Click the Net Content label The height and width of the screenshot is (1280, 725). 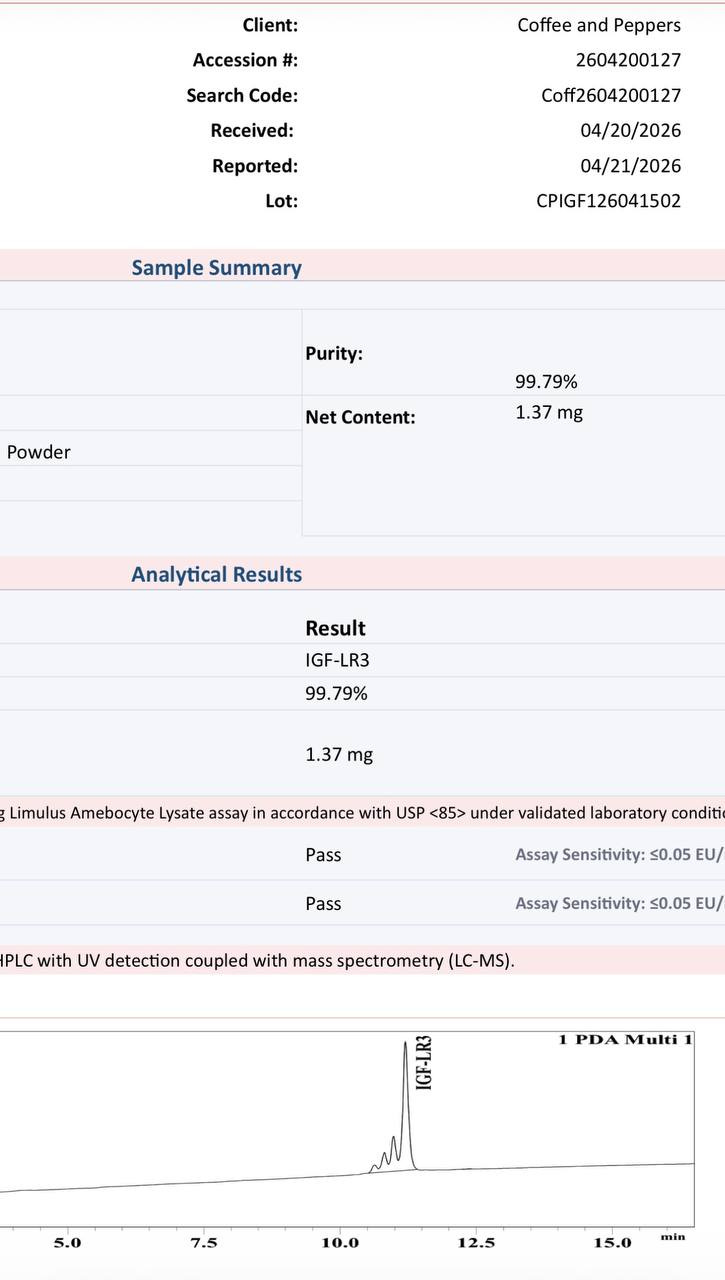click(x=360, y=417)
